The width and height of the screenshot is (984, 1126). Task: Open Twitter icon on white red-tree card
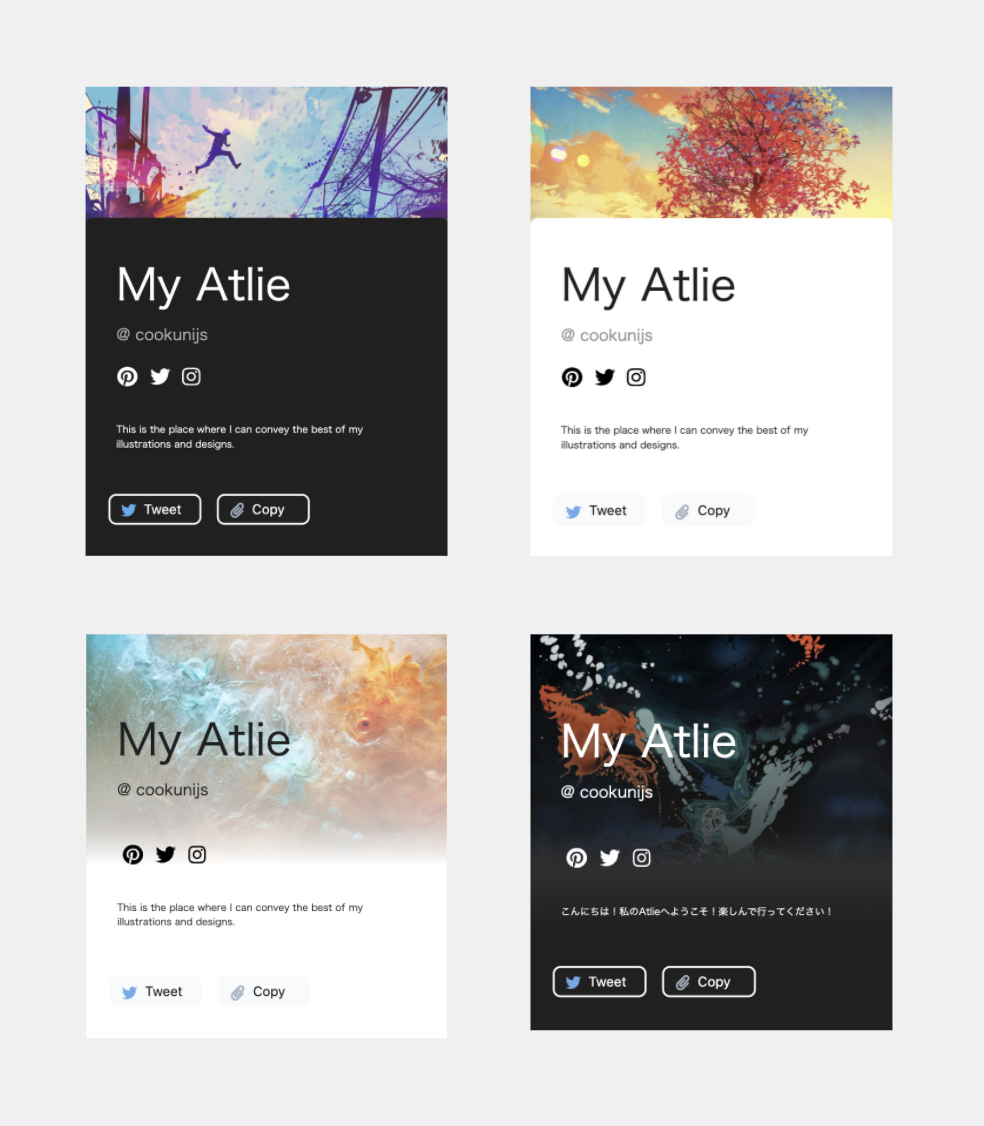(x=605, y=377)
